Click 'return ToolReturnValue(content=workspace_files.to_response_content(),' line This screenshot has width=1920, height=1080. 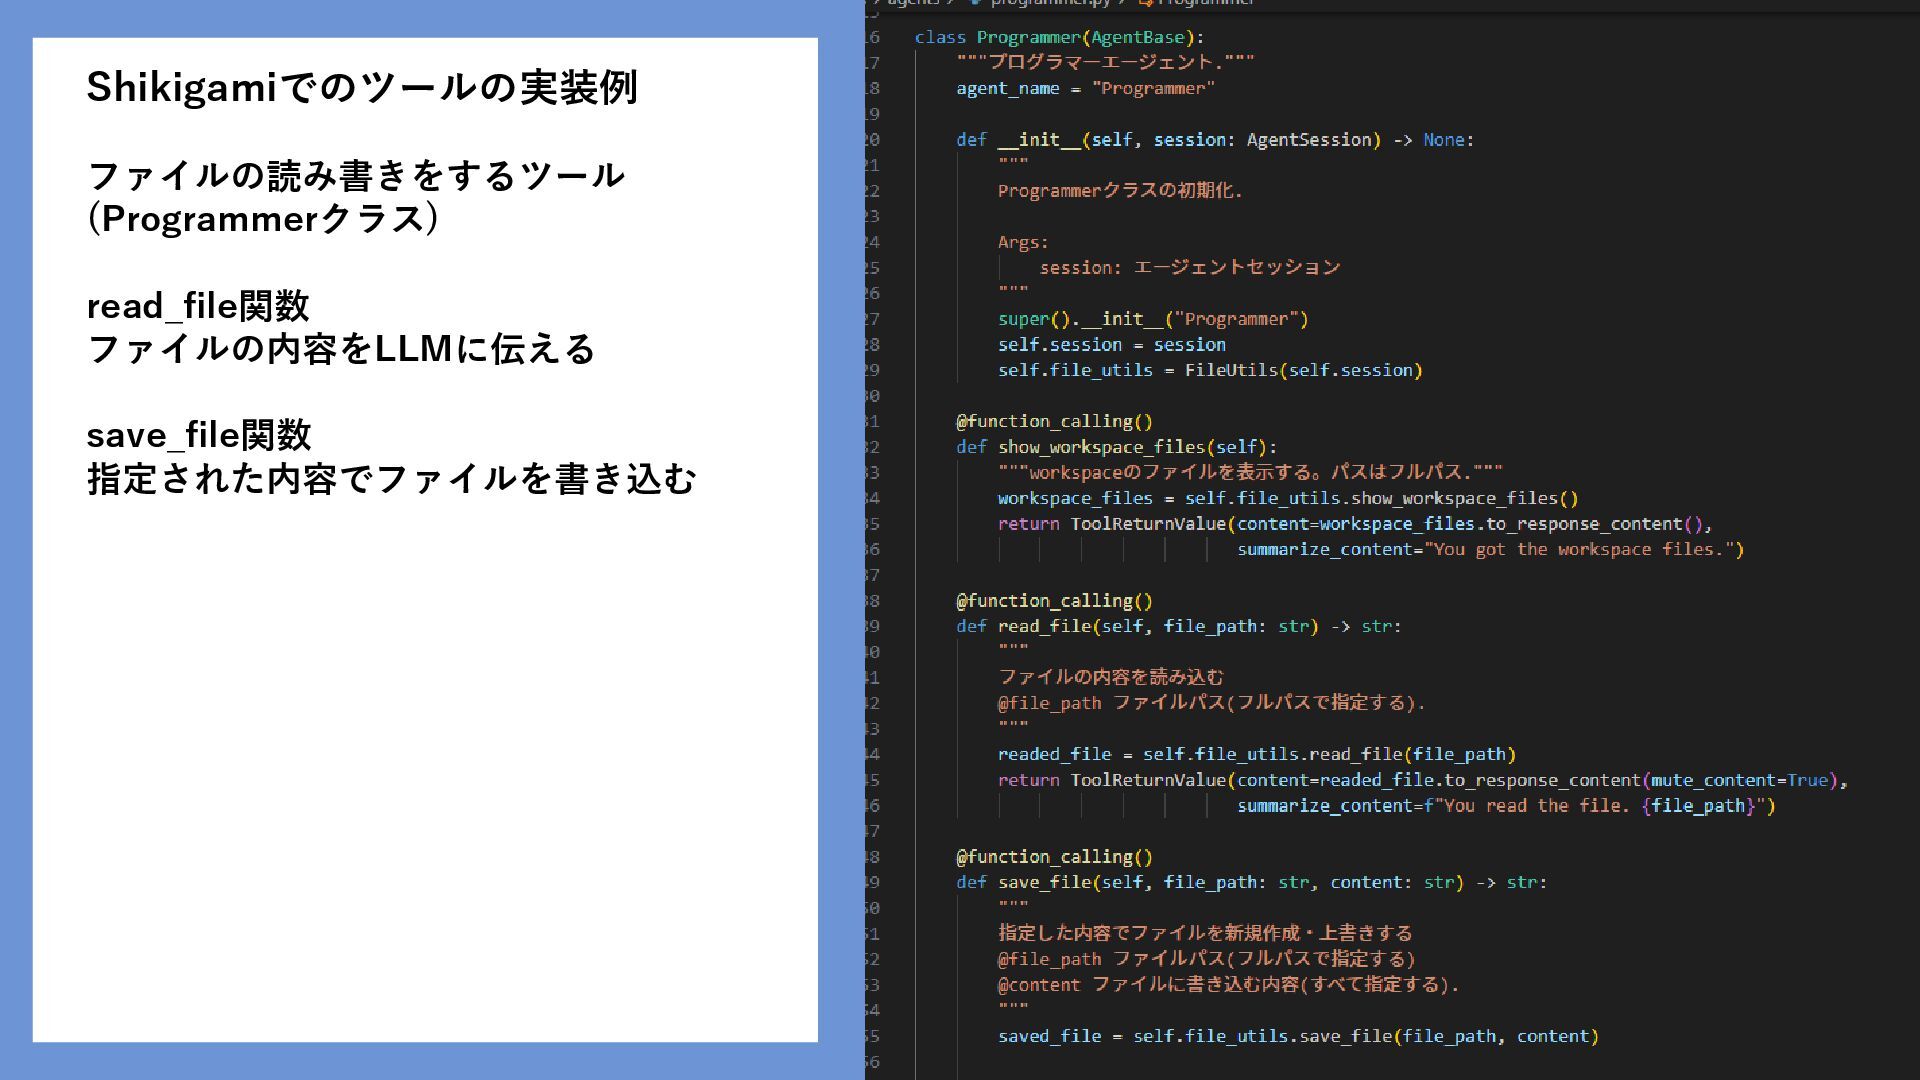1354,524
